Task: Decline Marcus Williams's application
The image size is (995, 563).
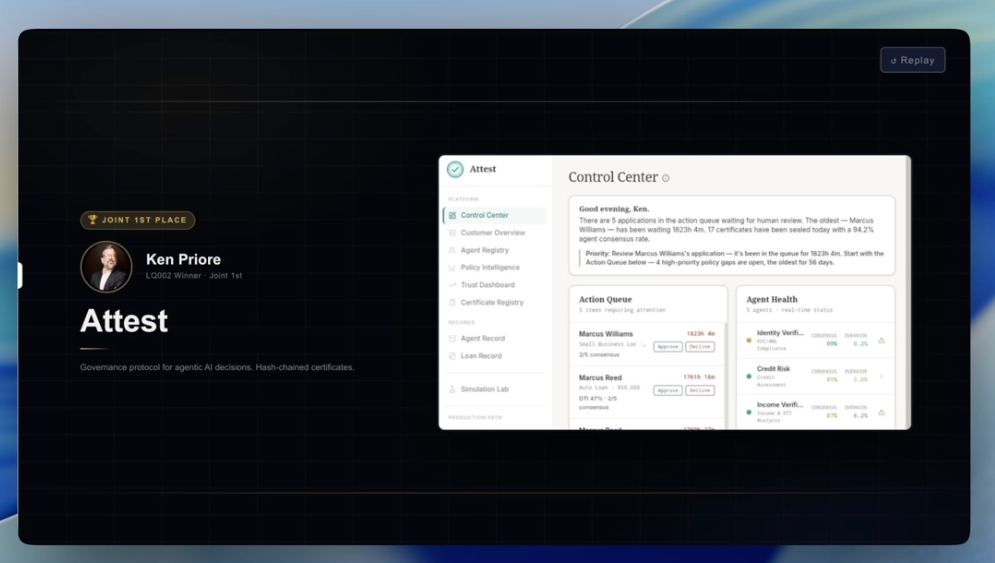Action: [700, 347]
